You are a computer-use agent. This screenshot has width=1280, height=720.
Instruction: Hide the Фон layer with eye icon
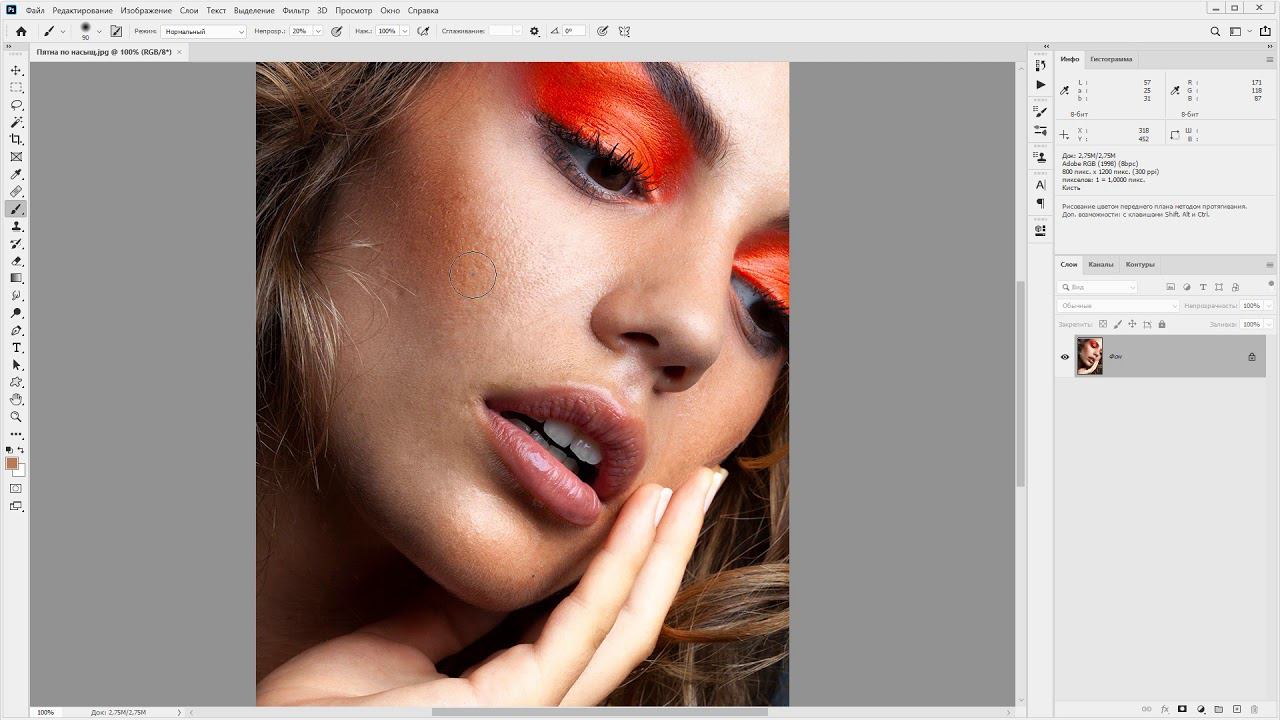1064,357
